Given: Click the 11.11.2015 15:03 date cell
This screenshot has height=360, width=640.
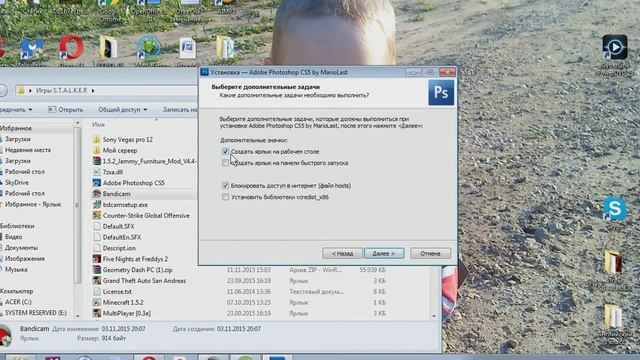Looking at the screenshot, I should point(249,270).
